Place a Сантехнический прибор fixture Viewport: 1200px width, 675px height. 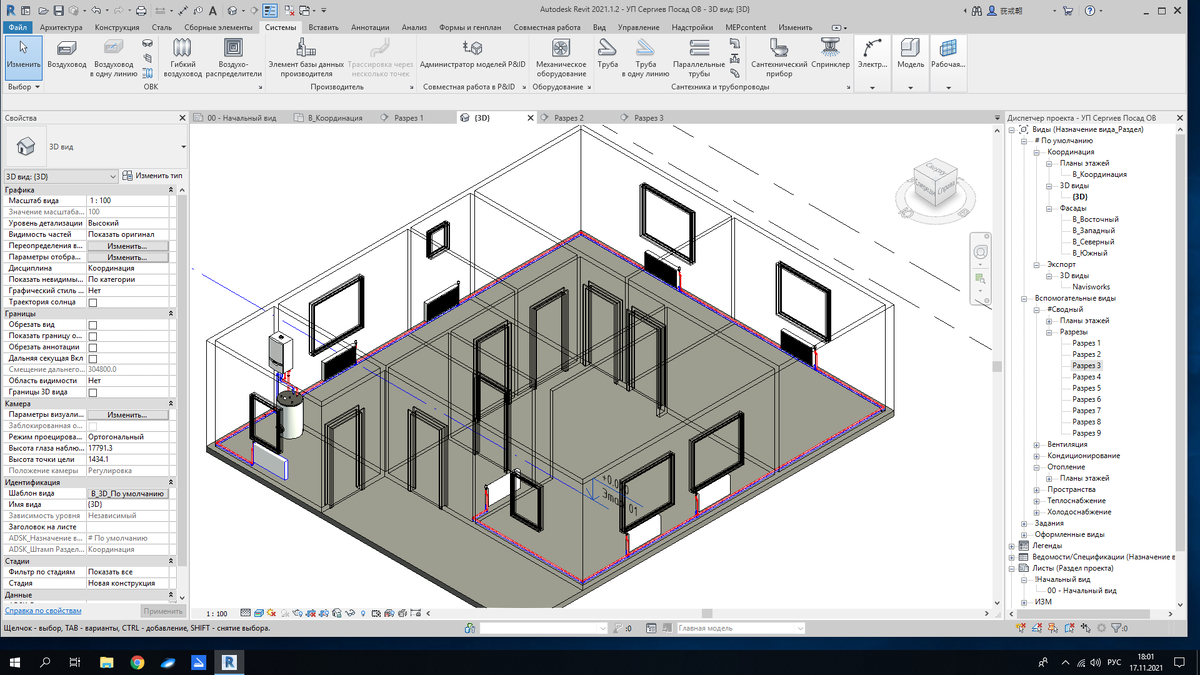pos(779,56)
